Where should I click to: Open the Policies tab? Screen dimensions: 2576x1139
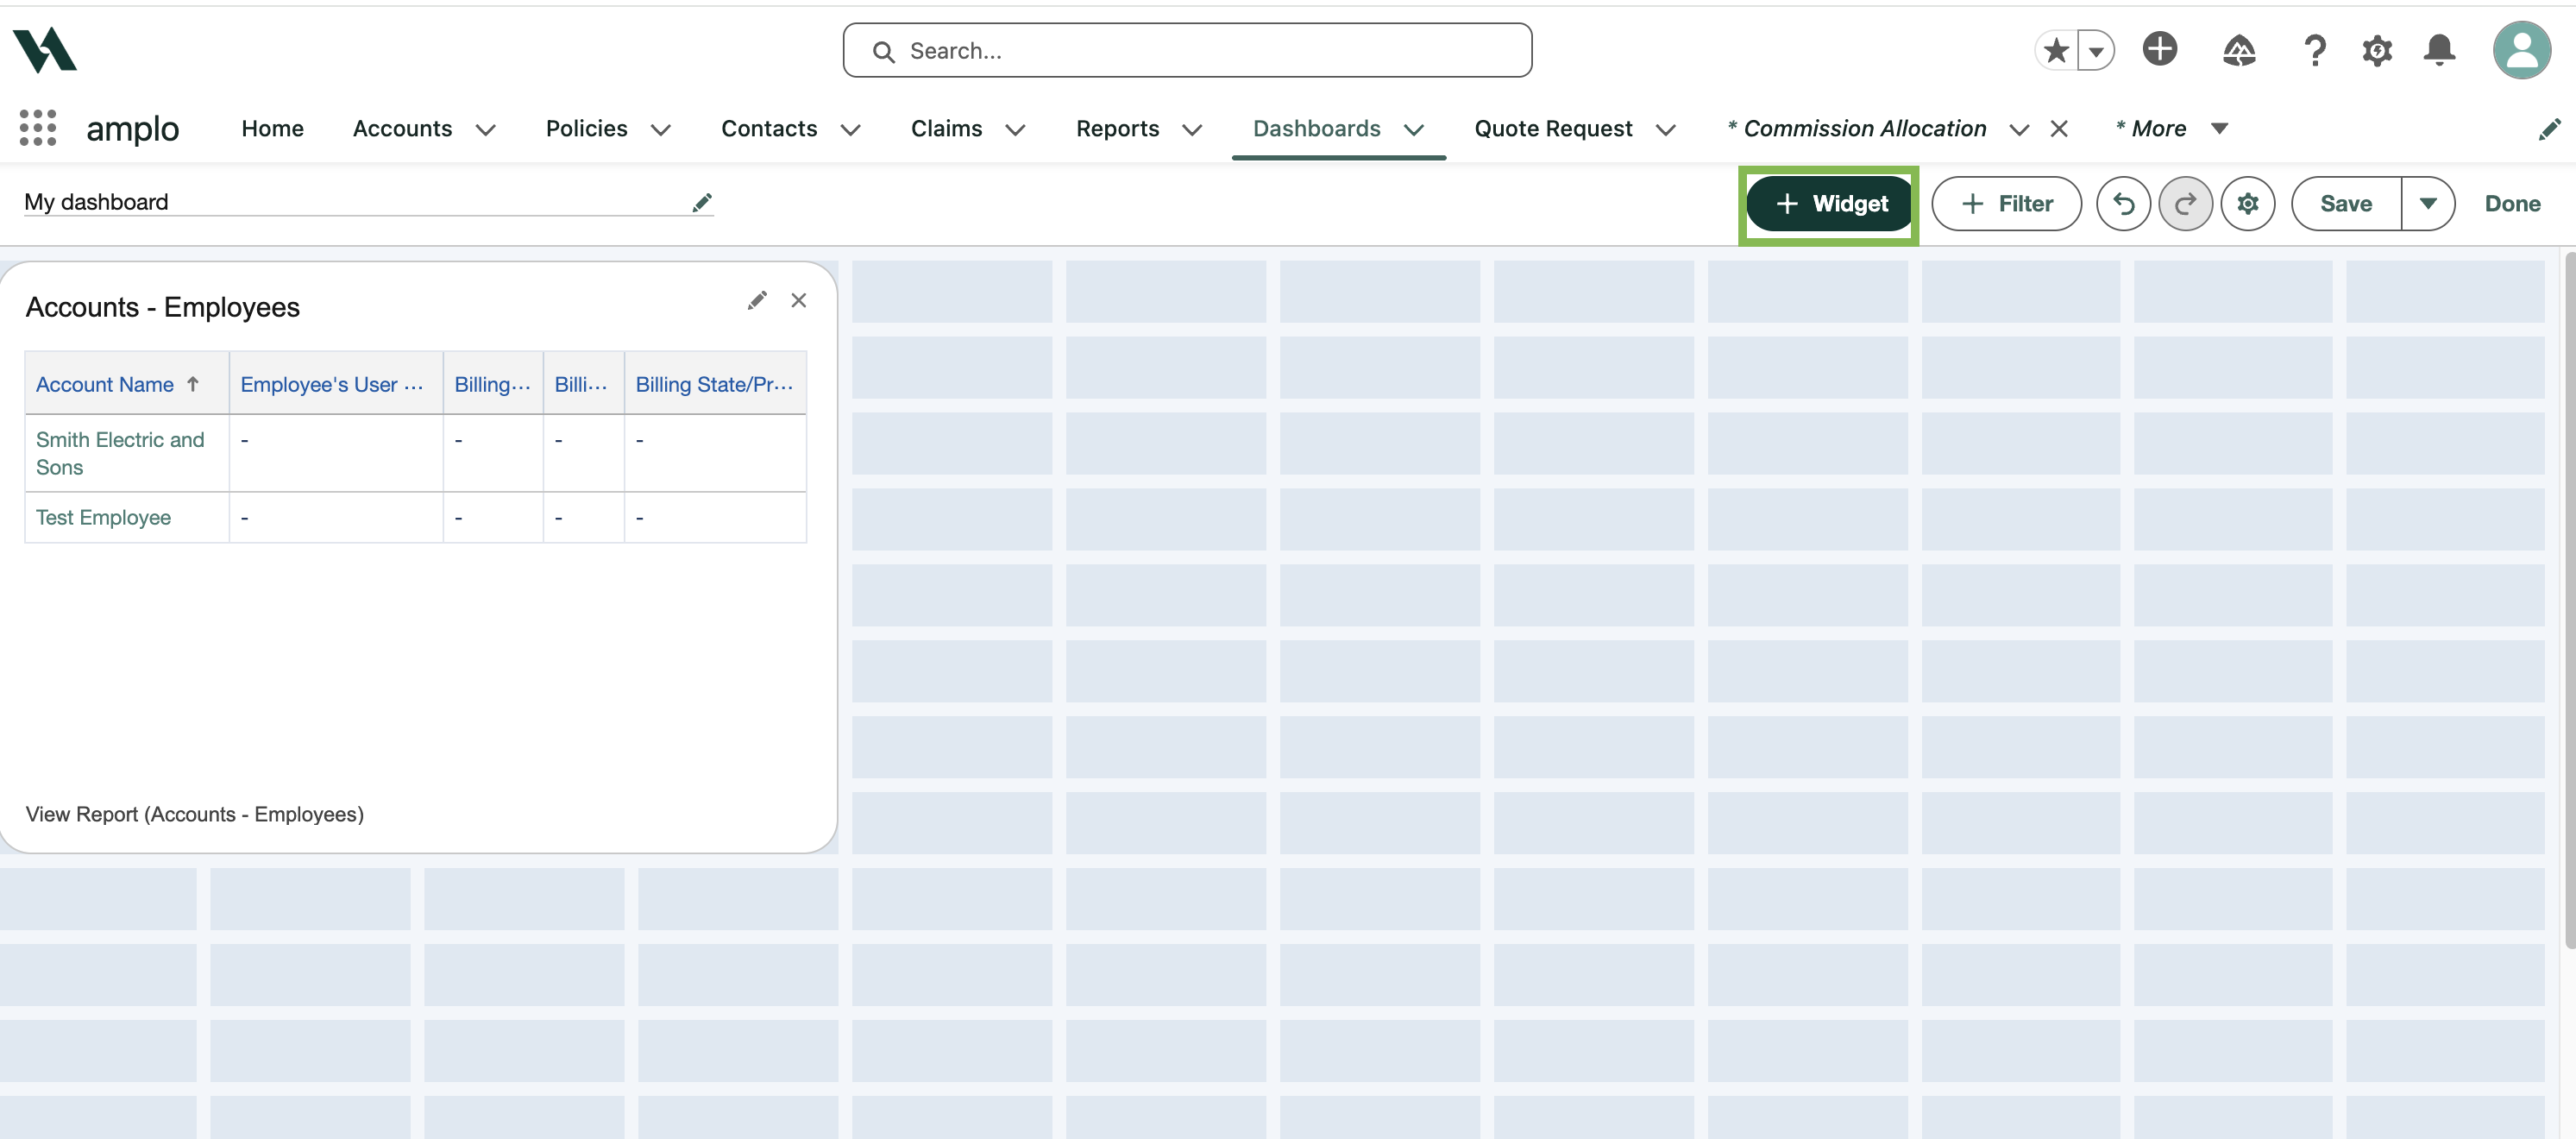(x=586, y=129)
